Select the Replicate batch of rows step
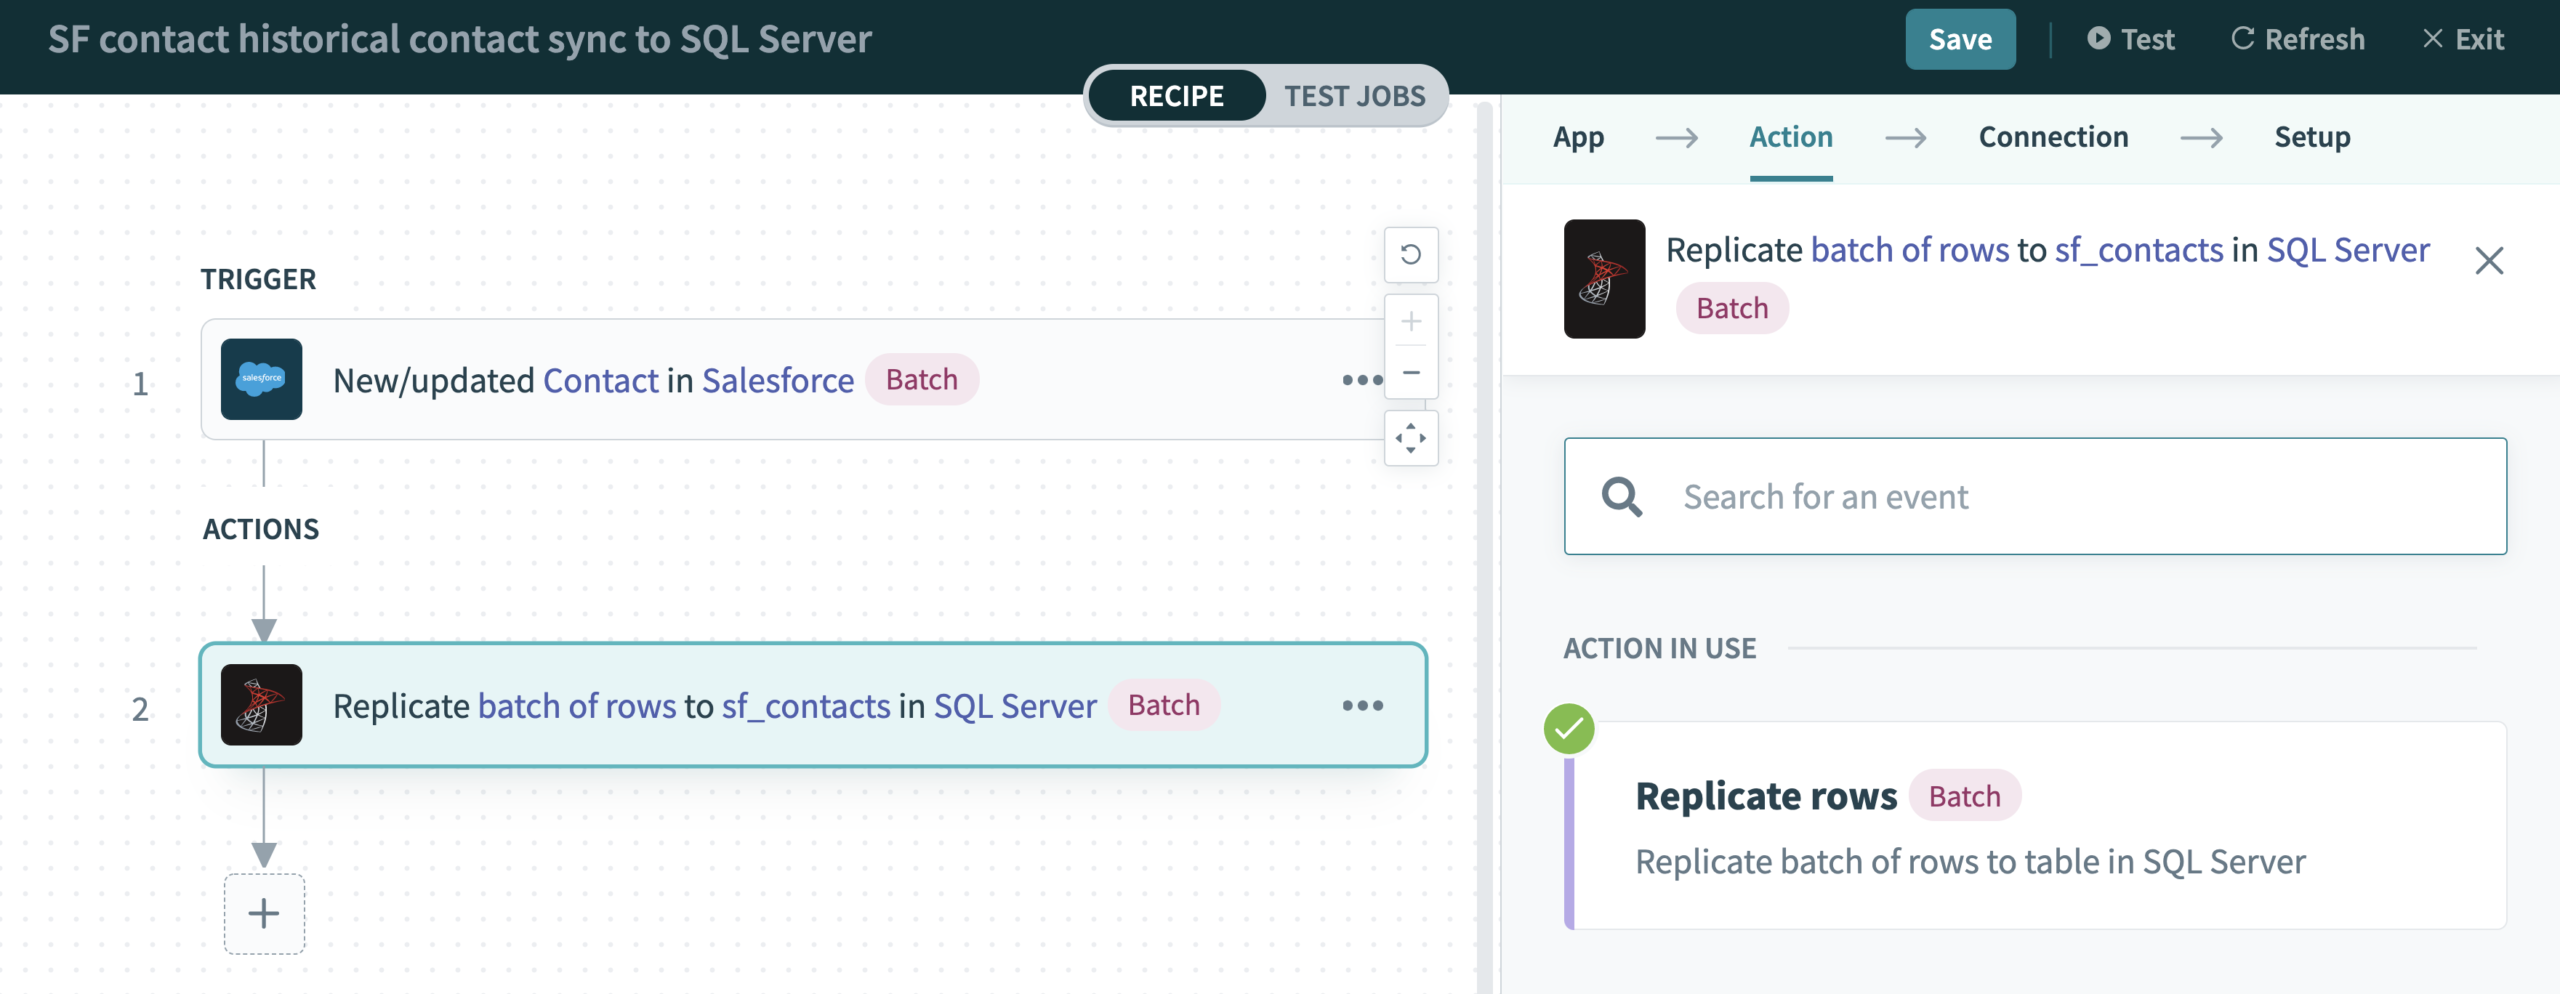 point(813,705)
